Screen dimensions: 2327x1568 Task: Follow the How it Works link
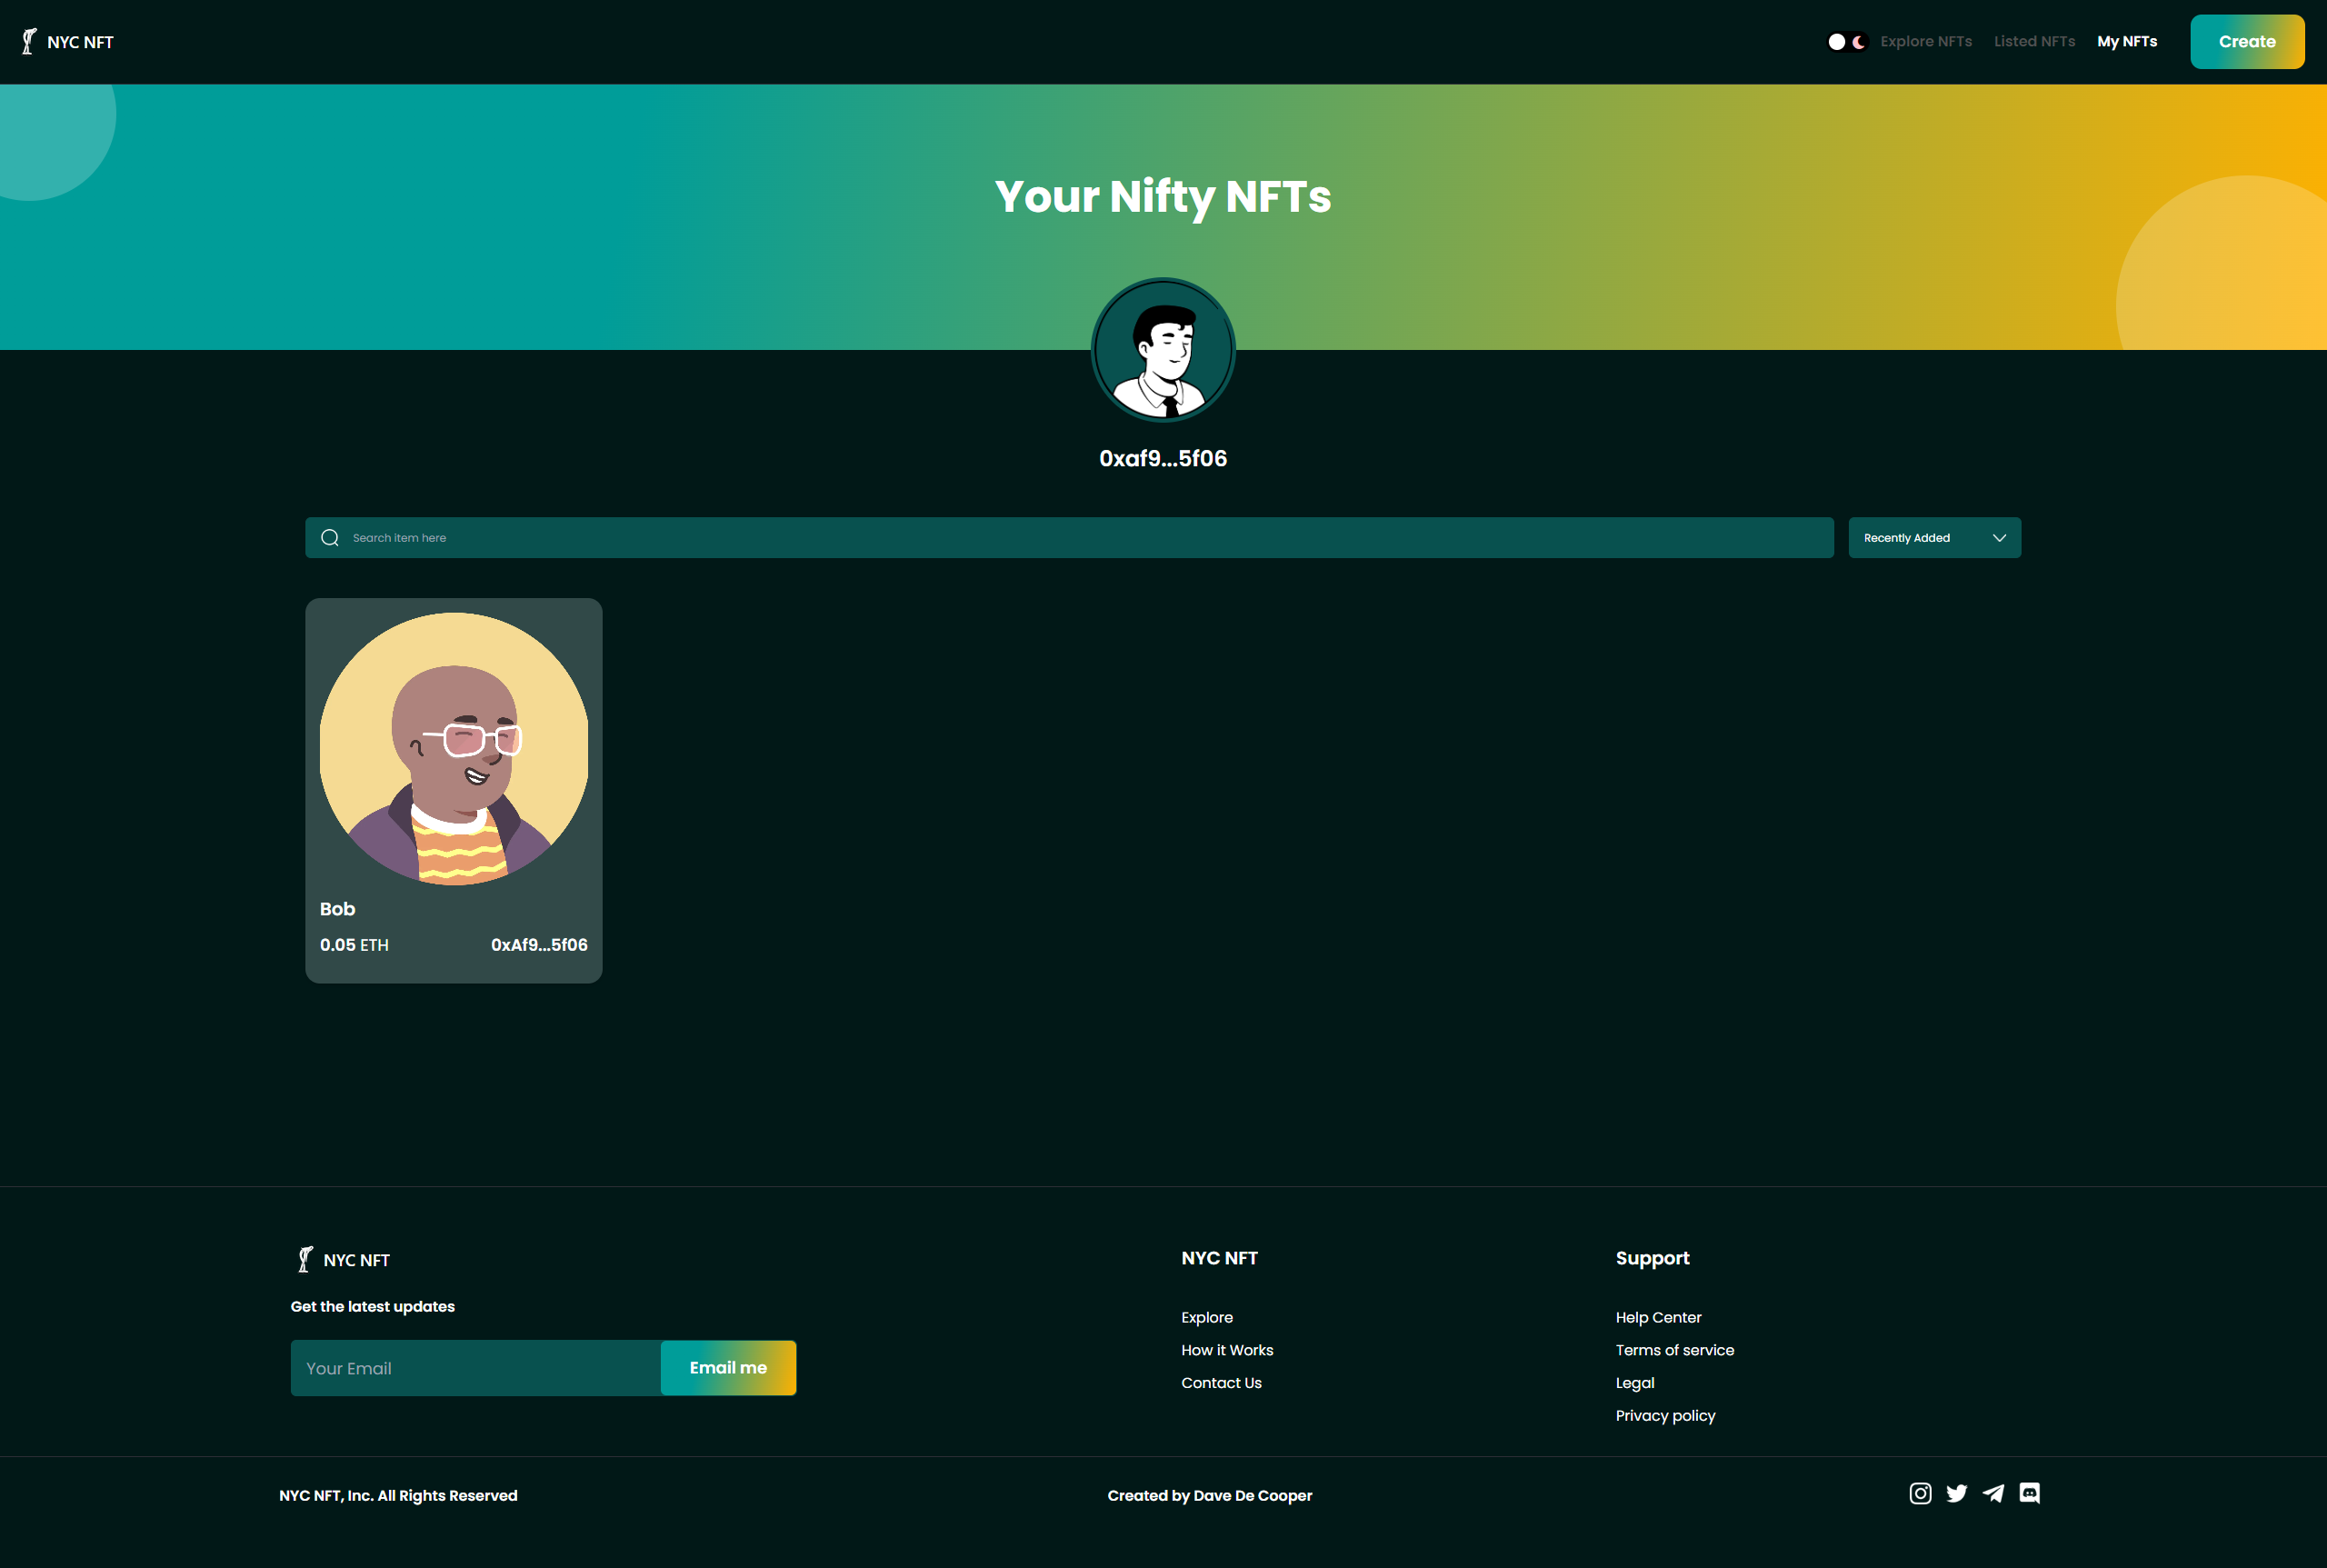tap(1227, 1350)
